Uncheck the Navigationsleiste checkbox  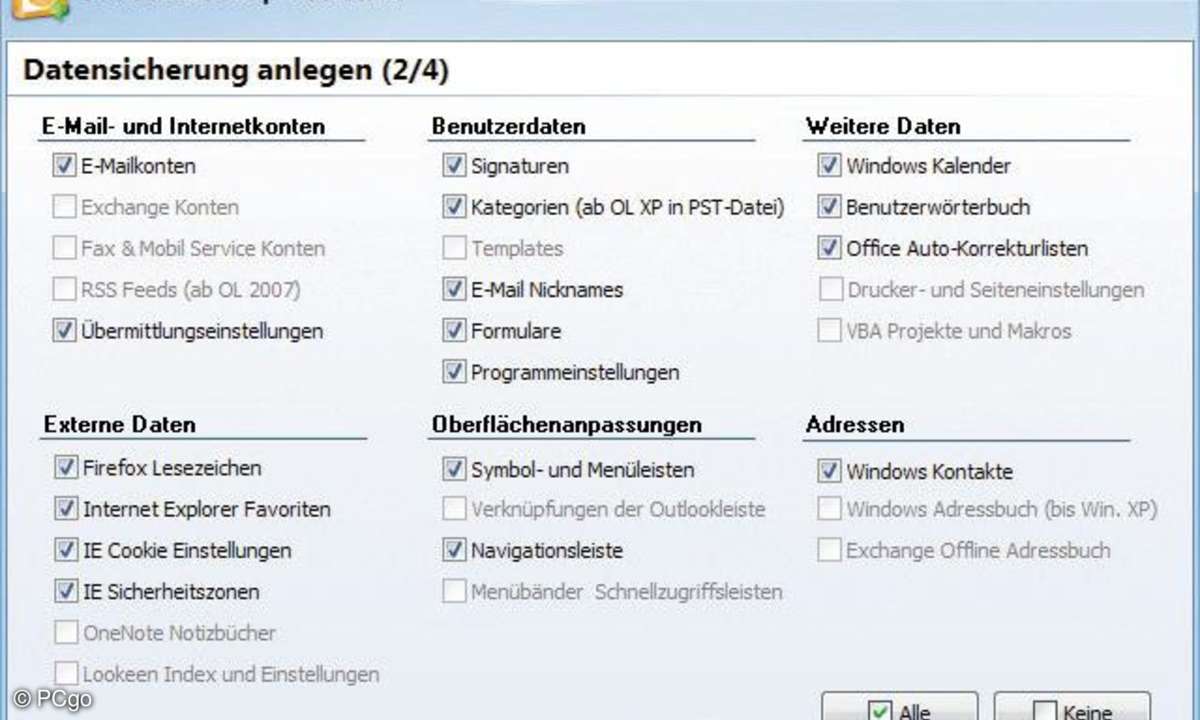(454, 550)
